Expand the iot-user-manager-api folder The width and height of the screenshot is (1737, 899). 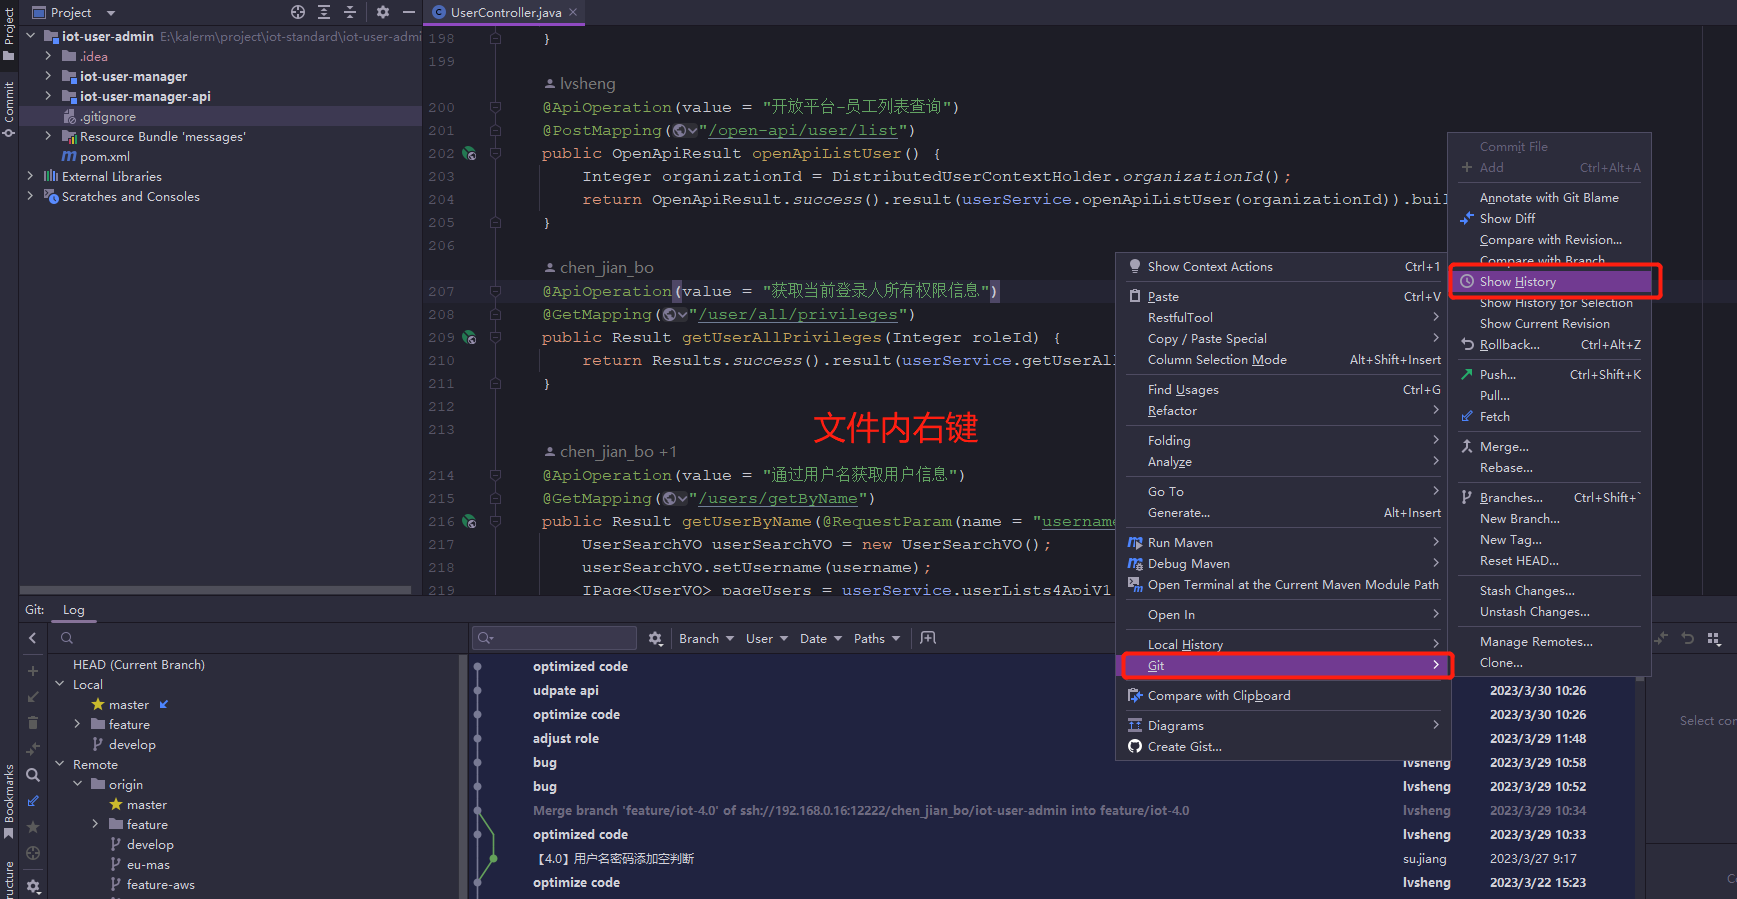coord(48,96)
